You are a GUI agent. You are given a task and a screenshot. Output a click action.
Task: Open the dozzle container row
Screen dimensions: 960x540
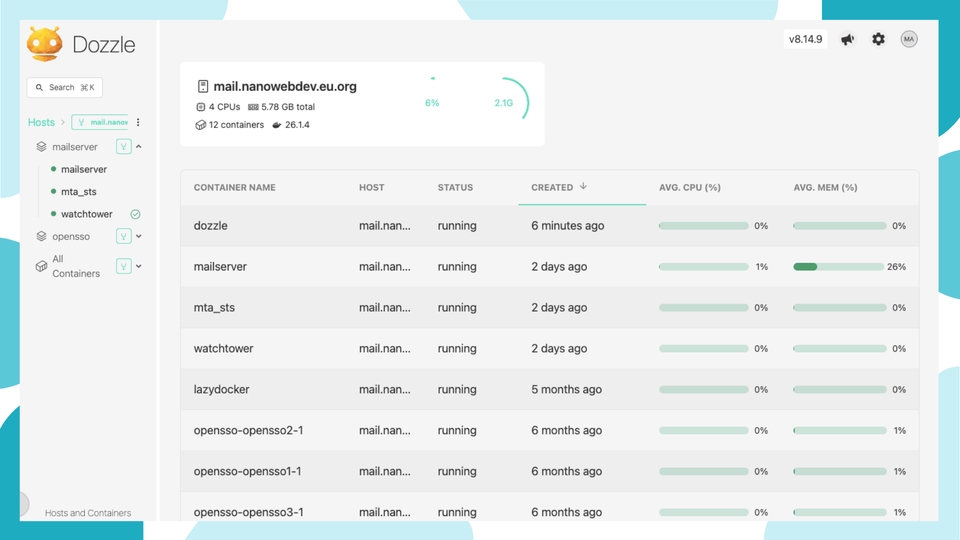(x=550, y=225)
